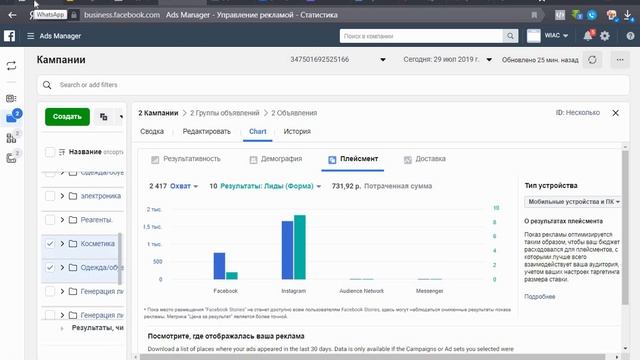Click the browser back arrow
Viewport: 640px width, 360px height.
point(12,15)
